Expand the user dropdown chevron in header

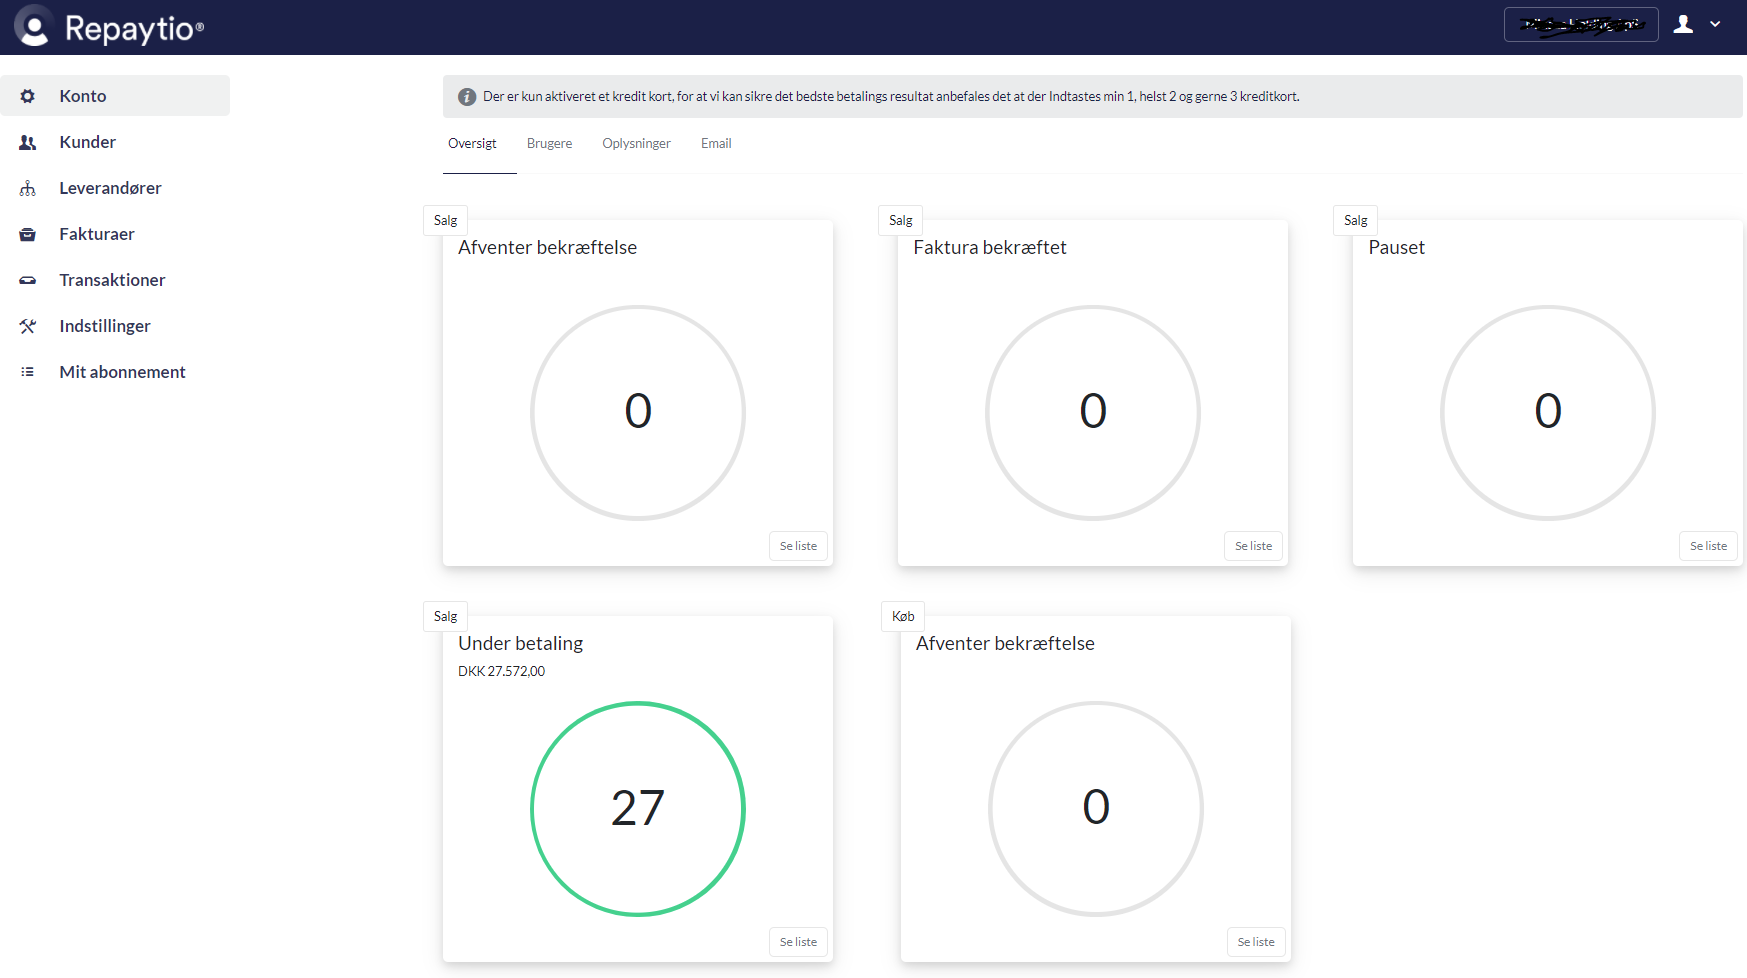(1715, 25)
